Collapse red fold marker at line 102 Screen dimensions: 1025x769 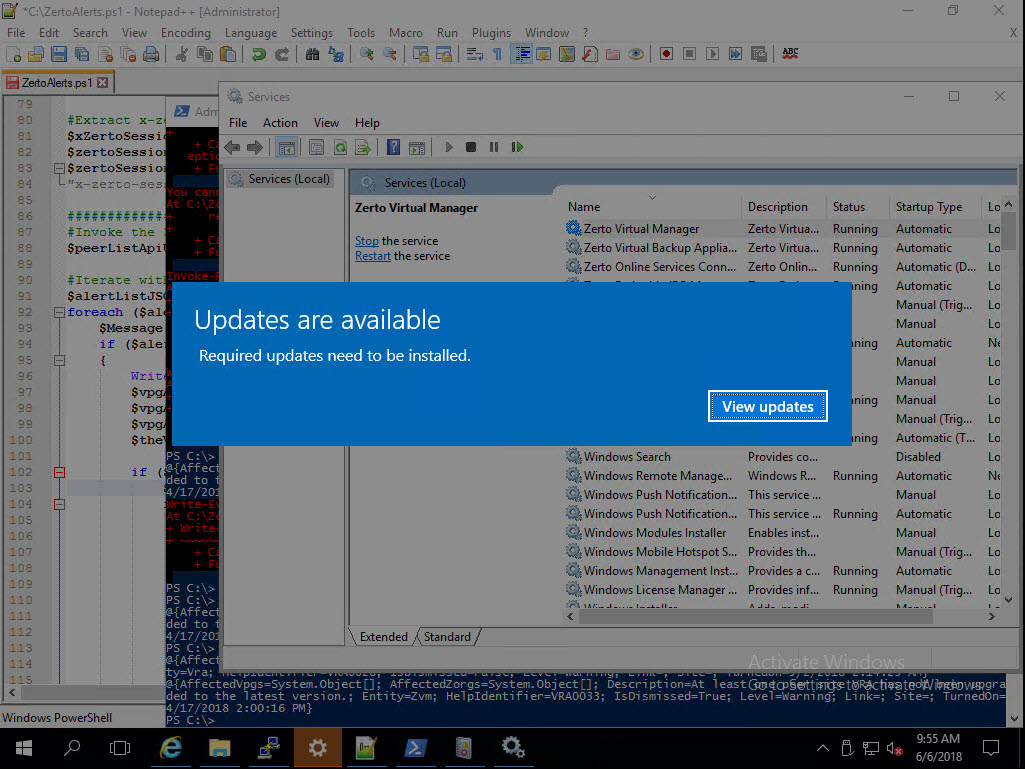pos(59,472)
